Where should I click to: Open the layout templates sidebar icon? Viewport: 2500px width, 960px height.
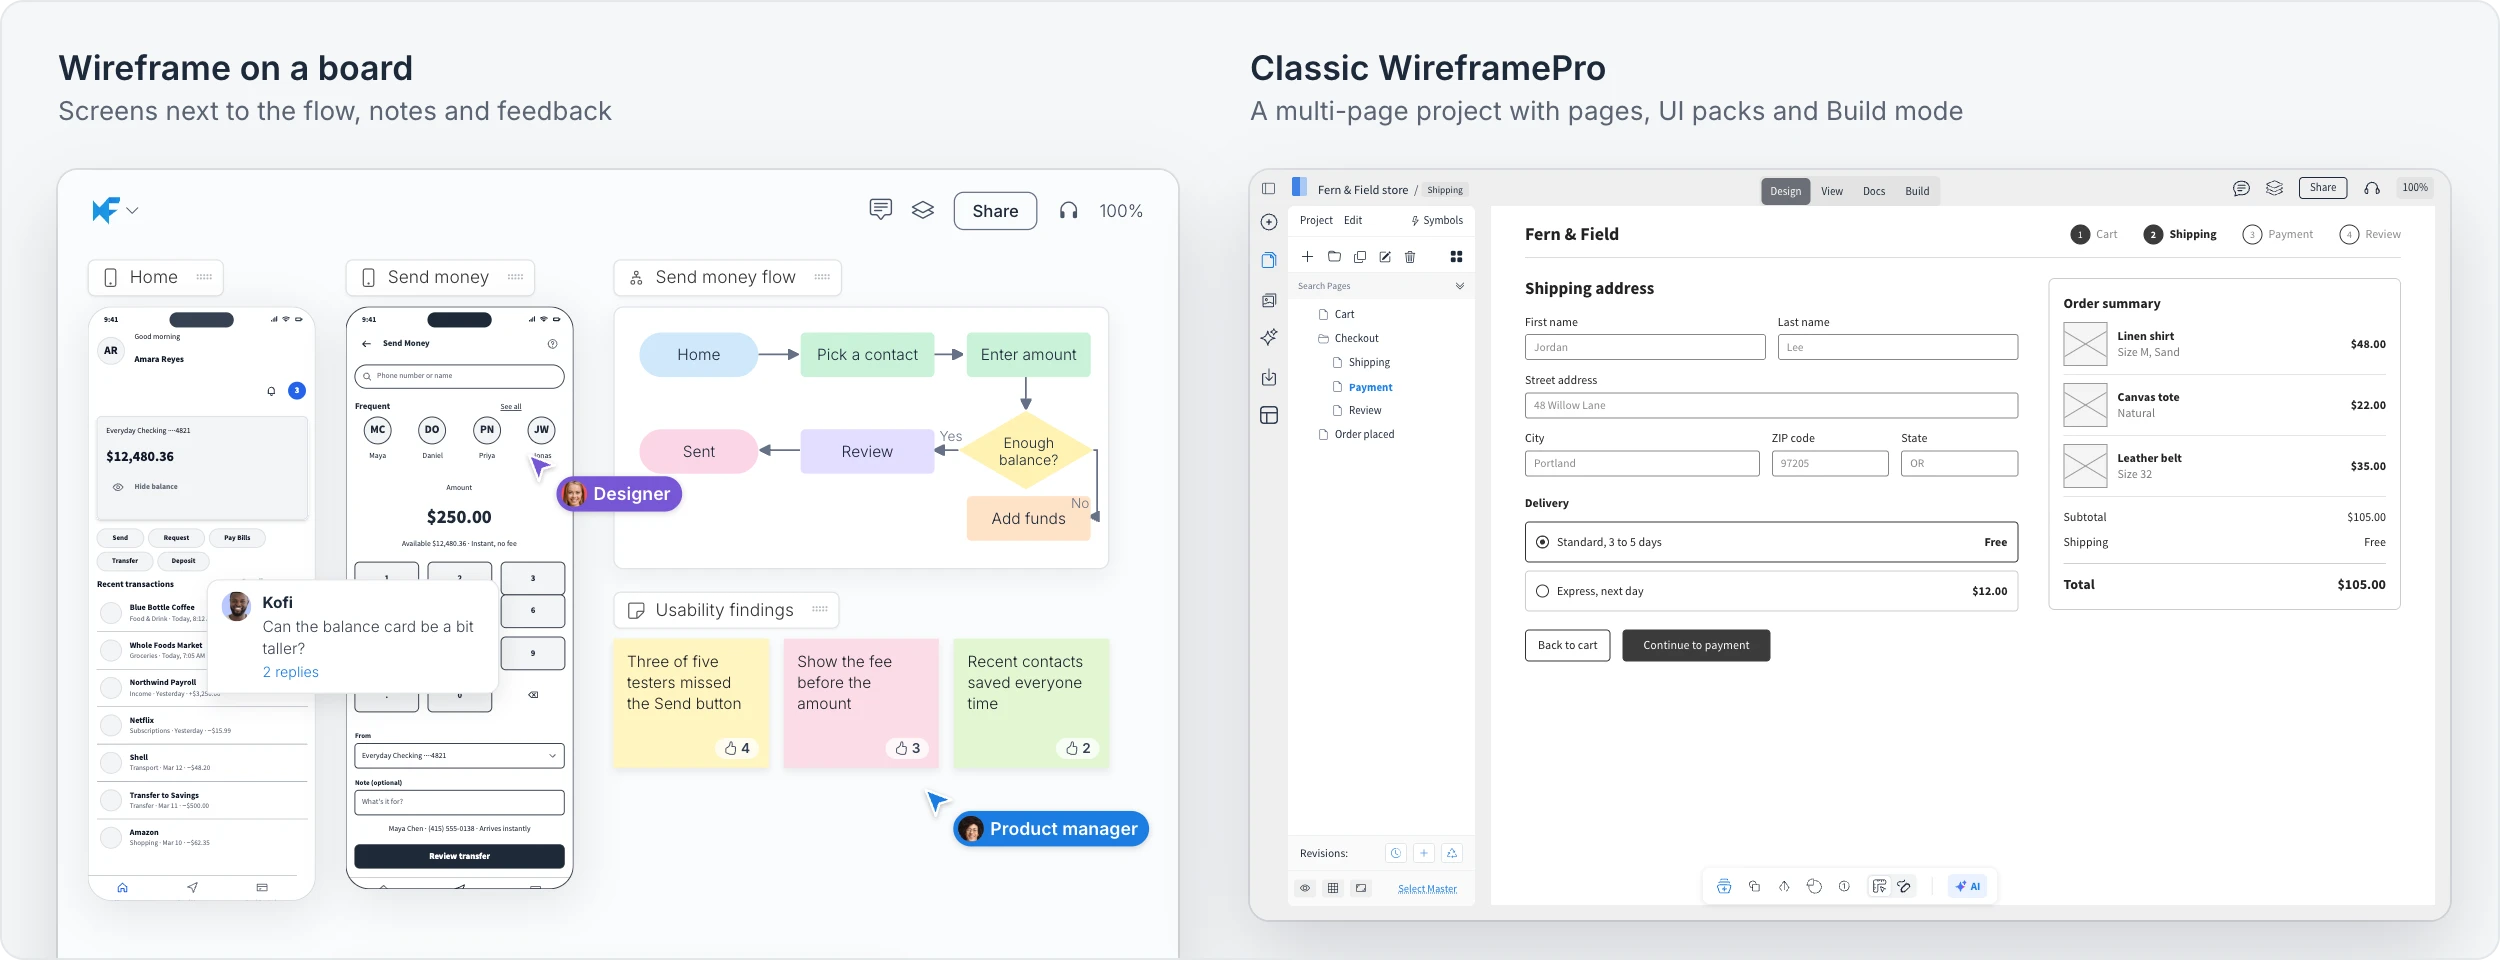click(x=1269, y=415)
